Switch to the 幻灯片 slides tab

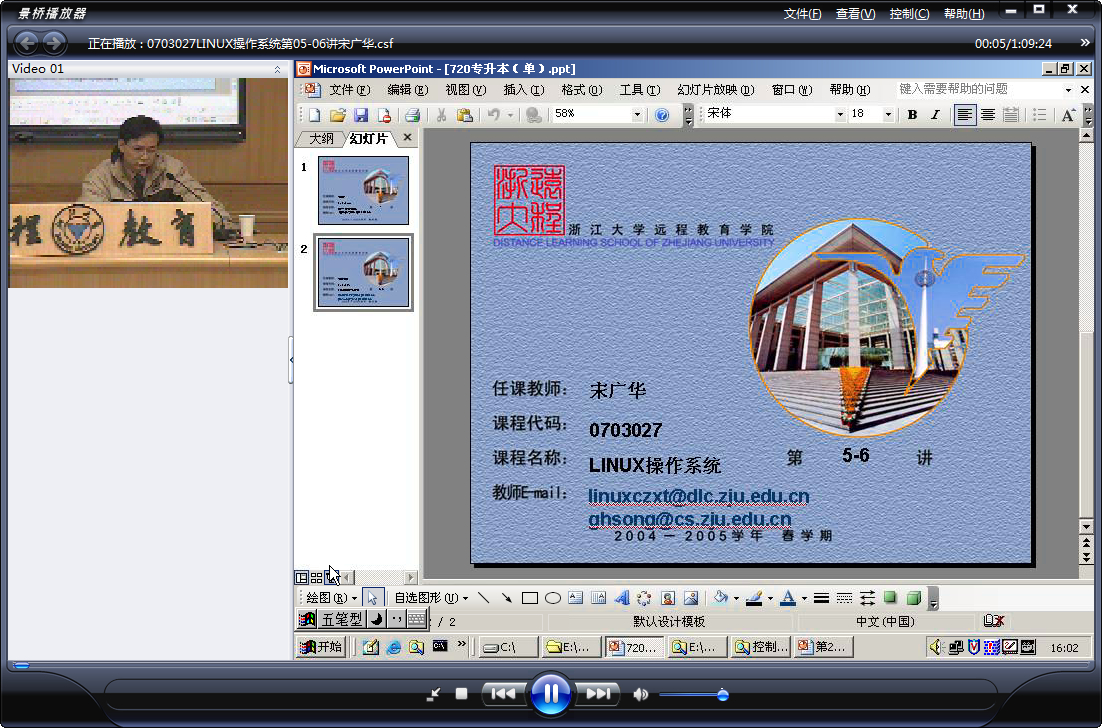[x=369, y=138]
